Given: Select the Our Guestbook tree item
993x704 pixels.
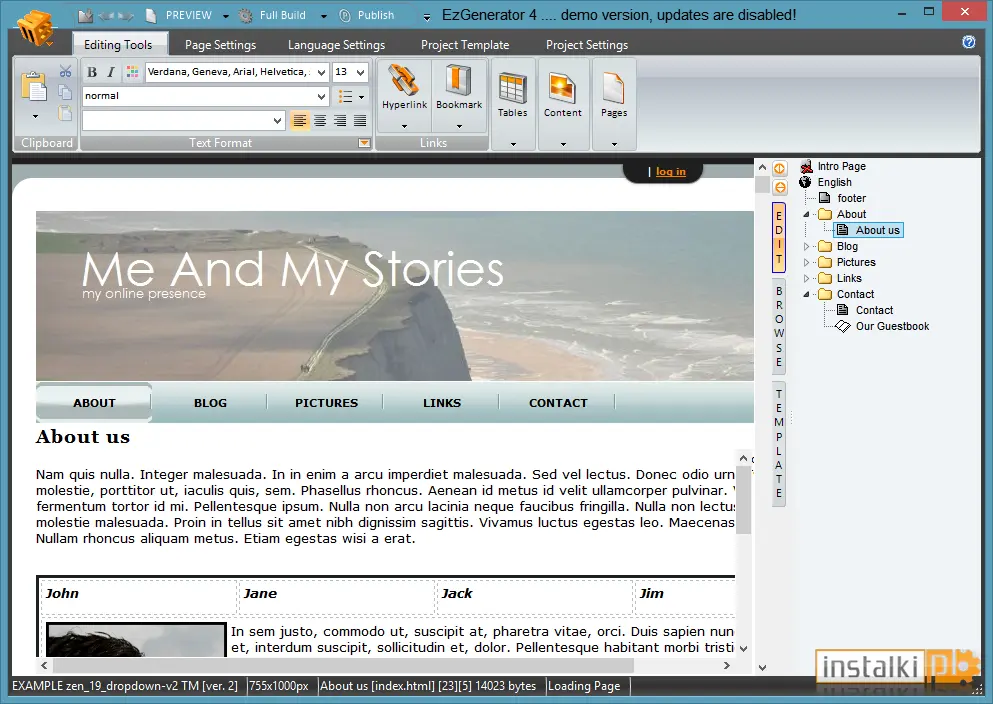Looking at the screenshot, I should 892,326.
